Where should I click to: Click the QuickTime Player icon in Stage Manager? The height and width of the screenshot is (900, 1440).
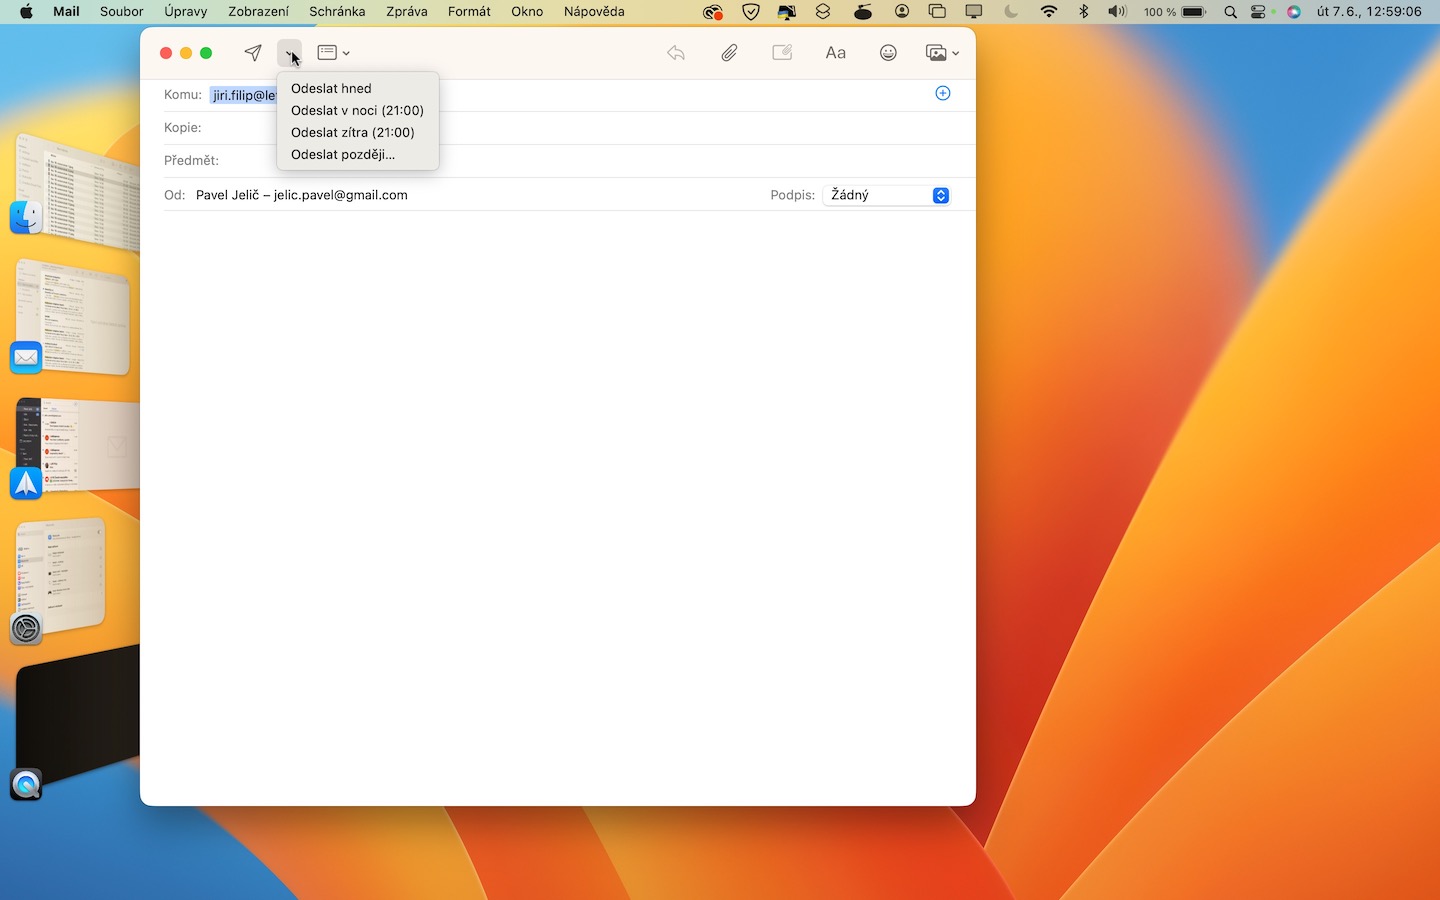click(26, 784)
